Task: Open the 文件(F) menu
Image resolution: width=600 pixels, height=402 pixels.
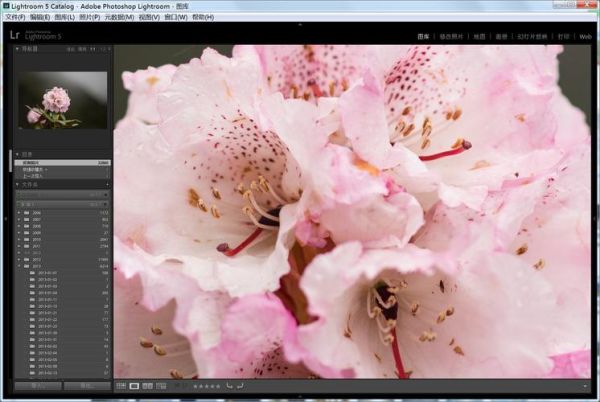Action: click(14, 17)
